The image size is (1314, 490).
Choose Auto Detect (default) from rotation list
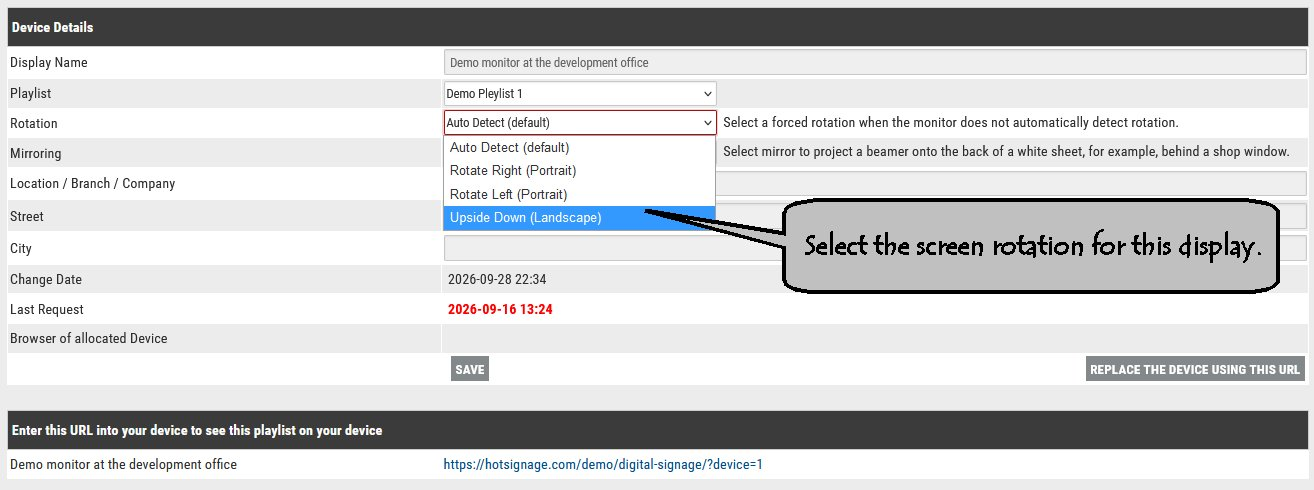pyautogui.click(x=580, y=148)
